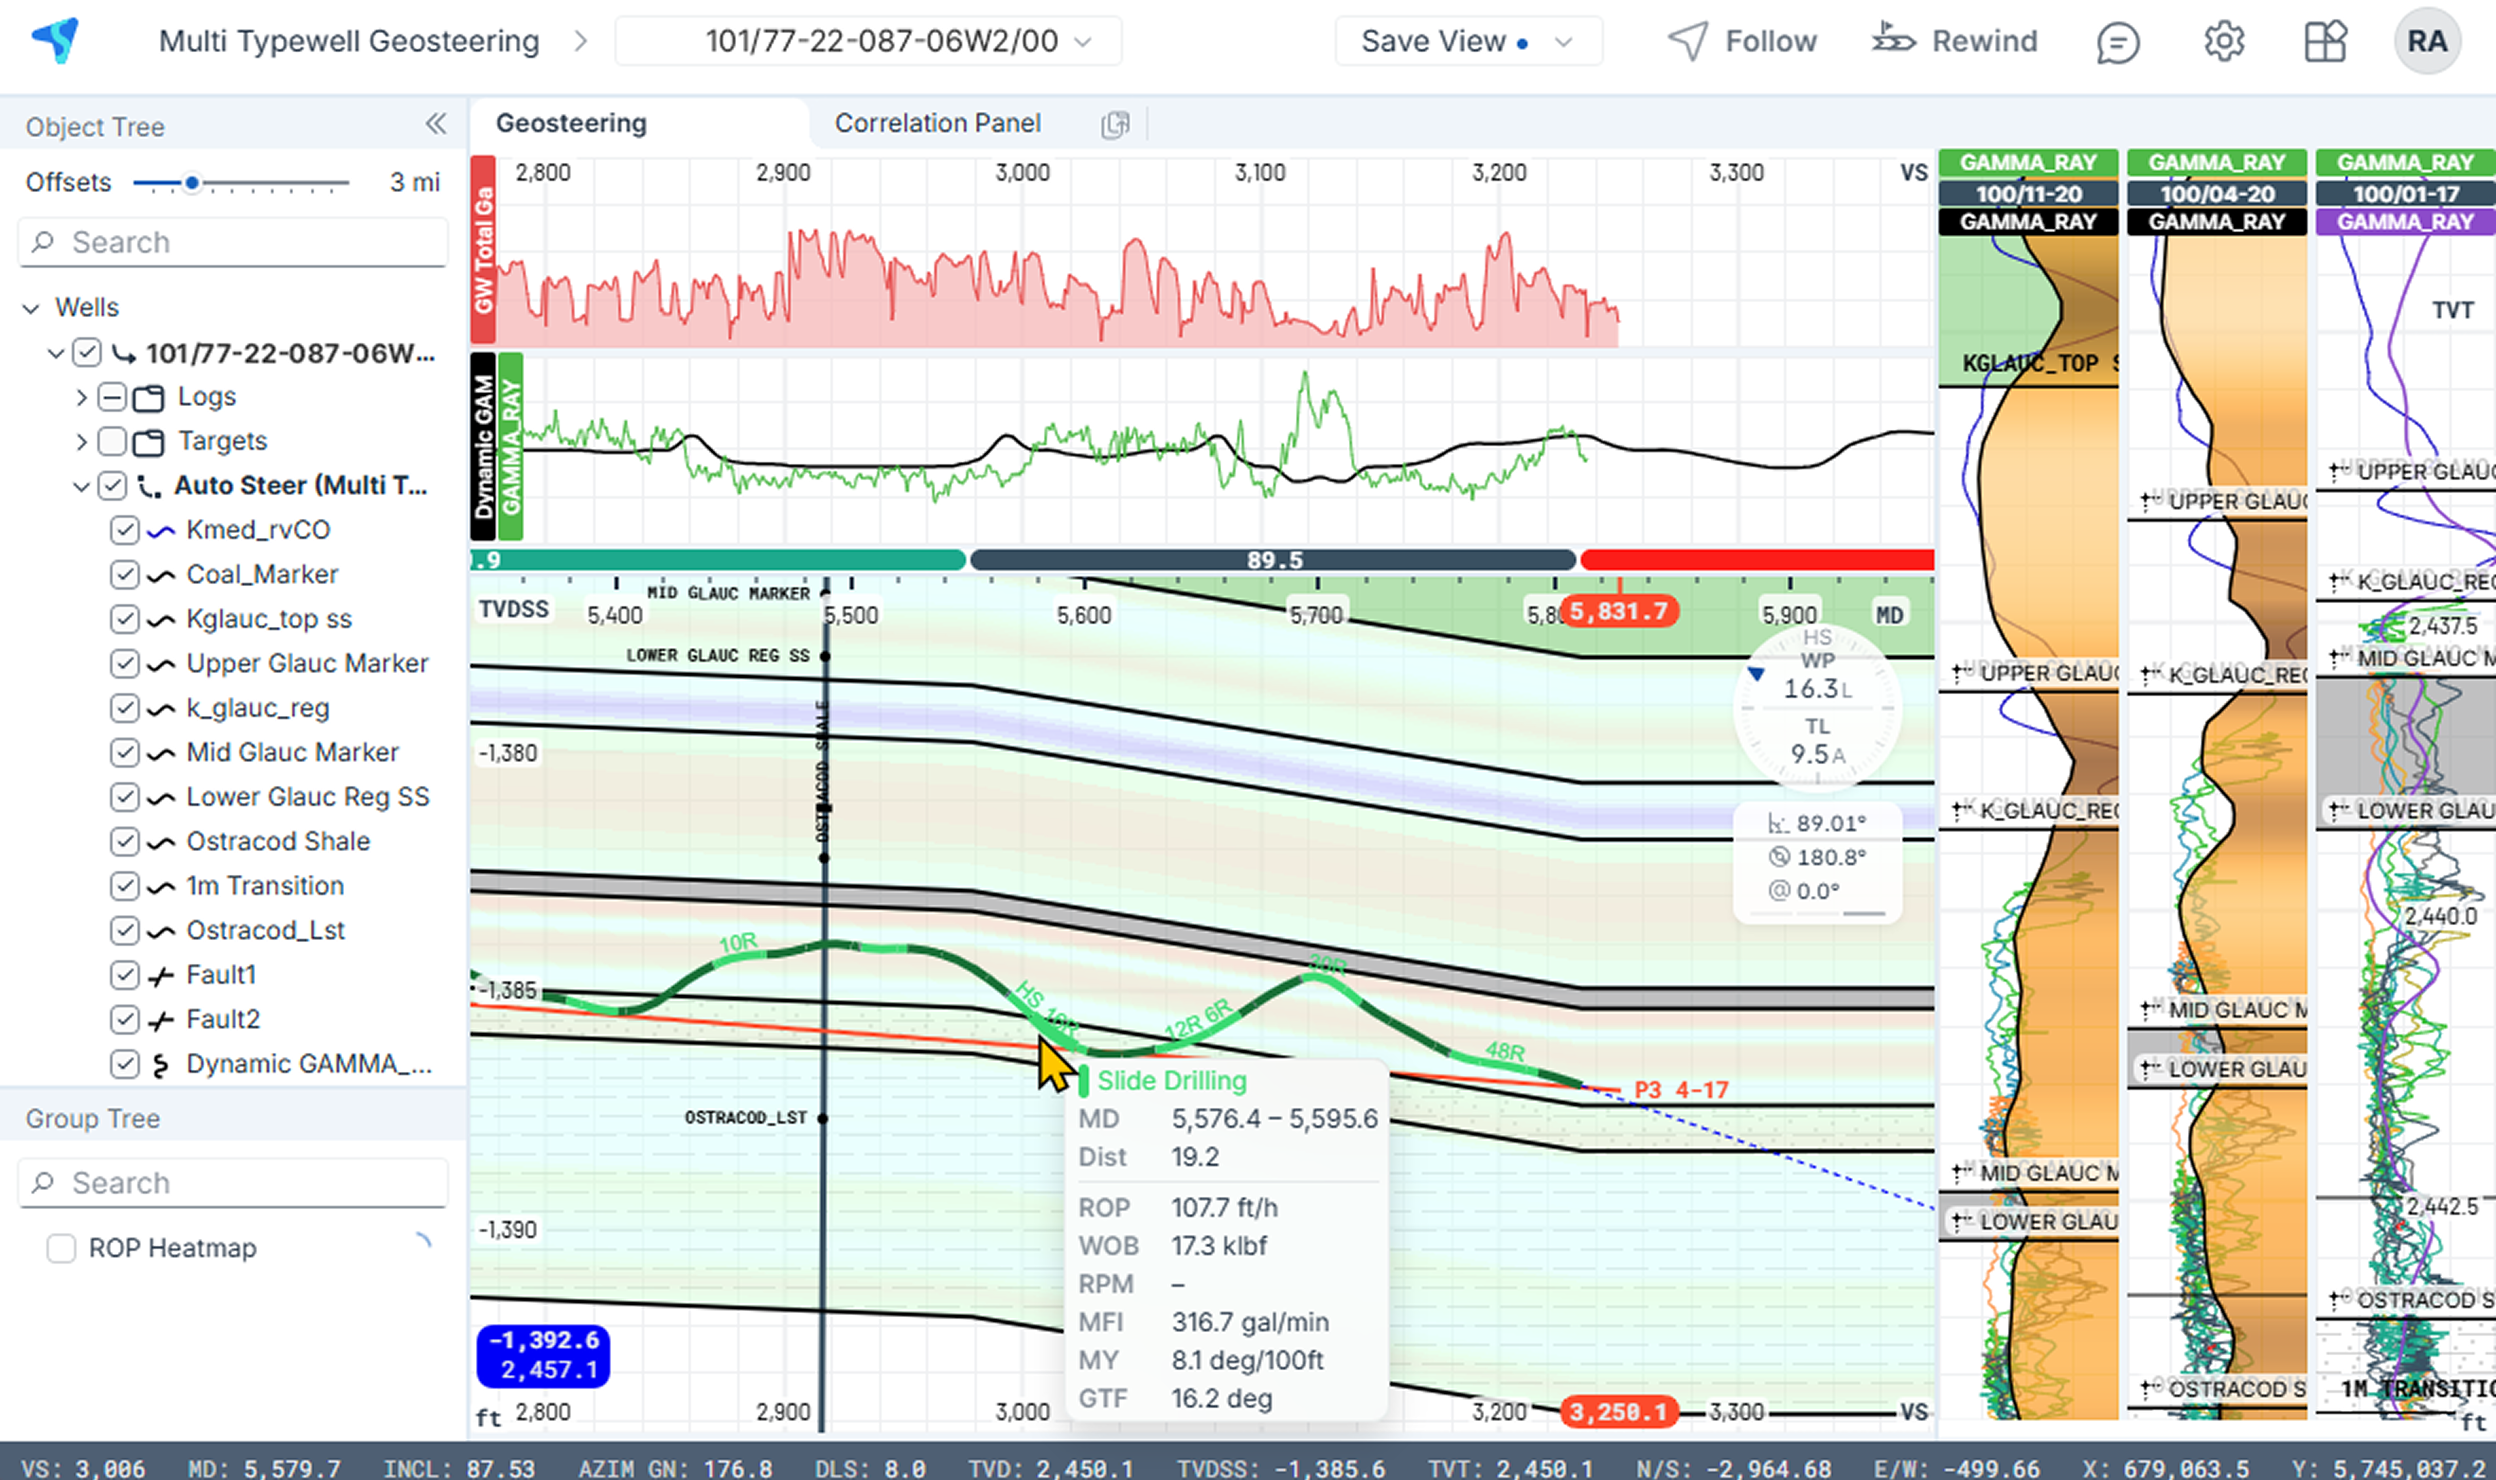
Task: Click the app logo icon
Action: (56, 40)
